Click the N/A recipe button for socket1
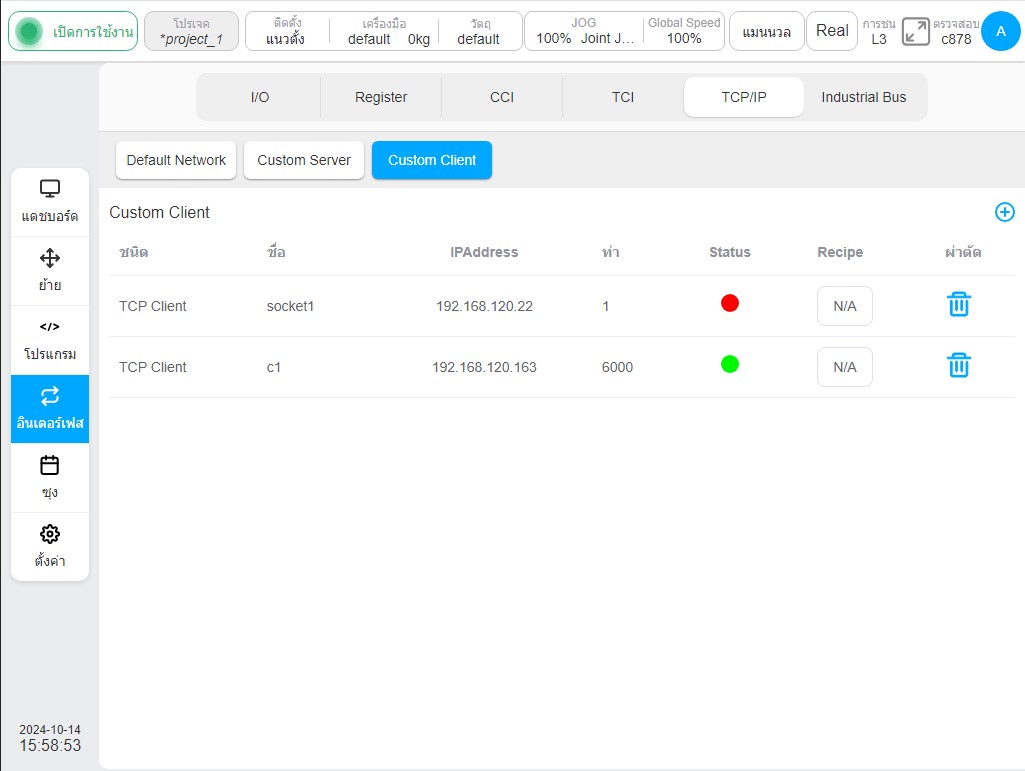 pos(845,306)
